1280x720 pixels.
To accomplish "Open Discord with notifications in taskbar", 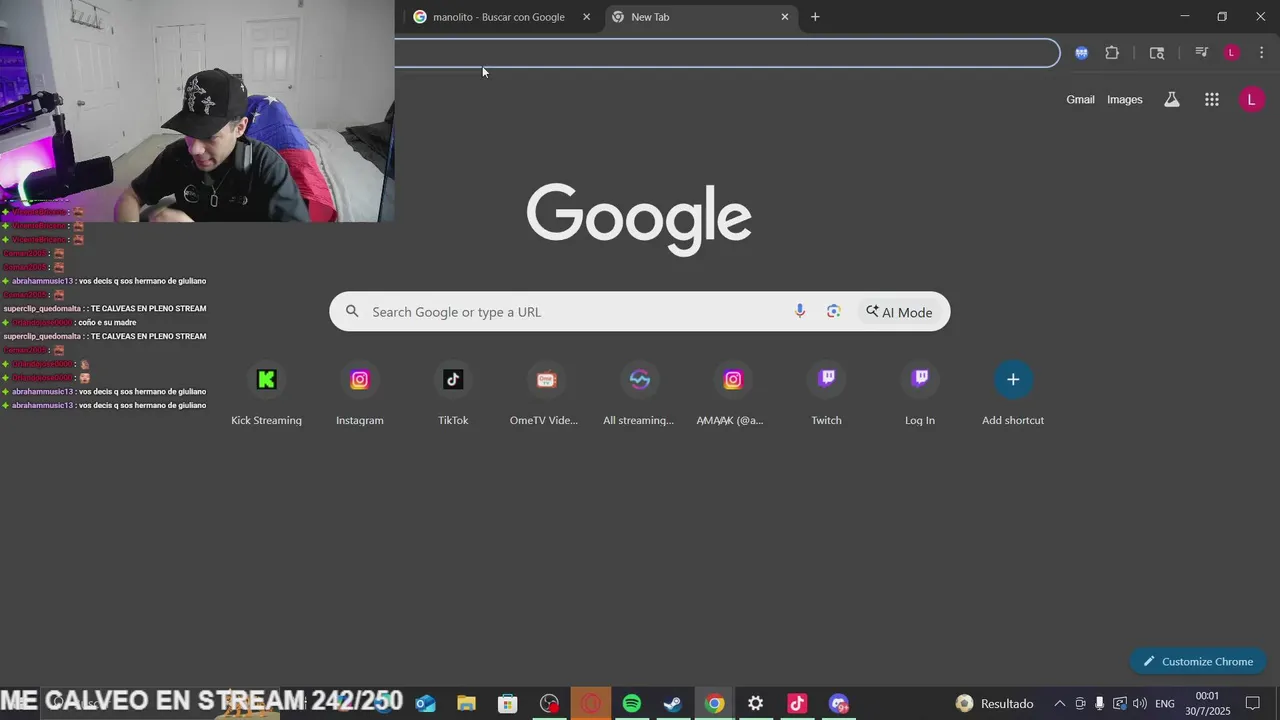I will [x=839, y=704].
